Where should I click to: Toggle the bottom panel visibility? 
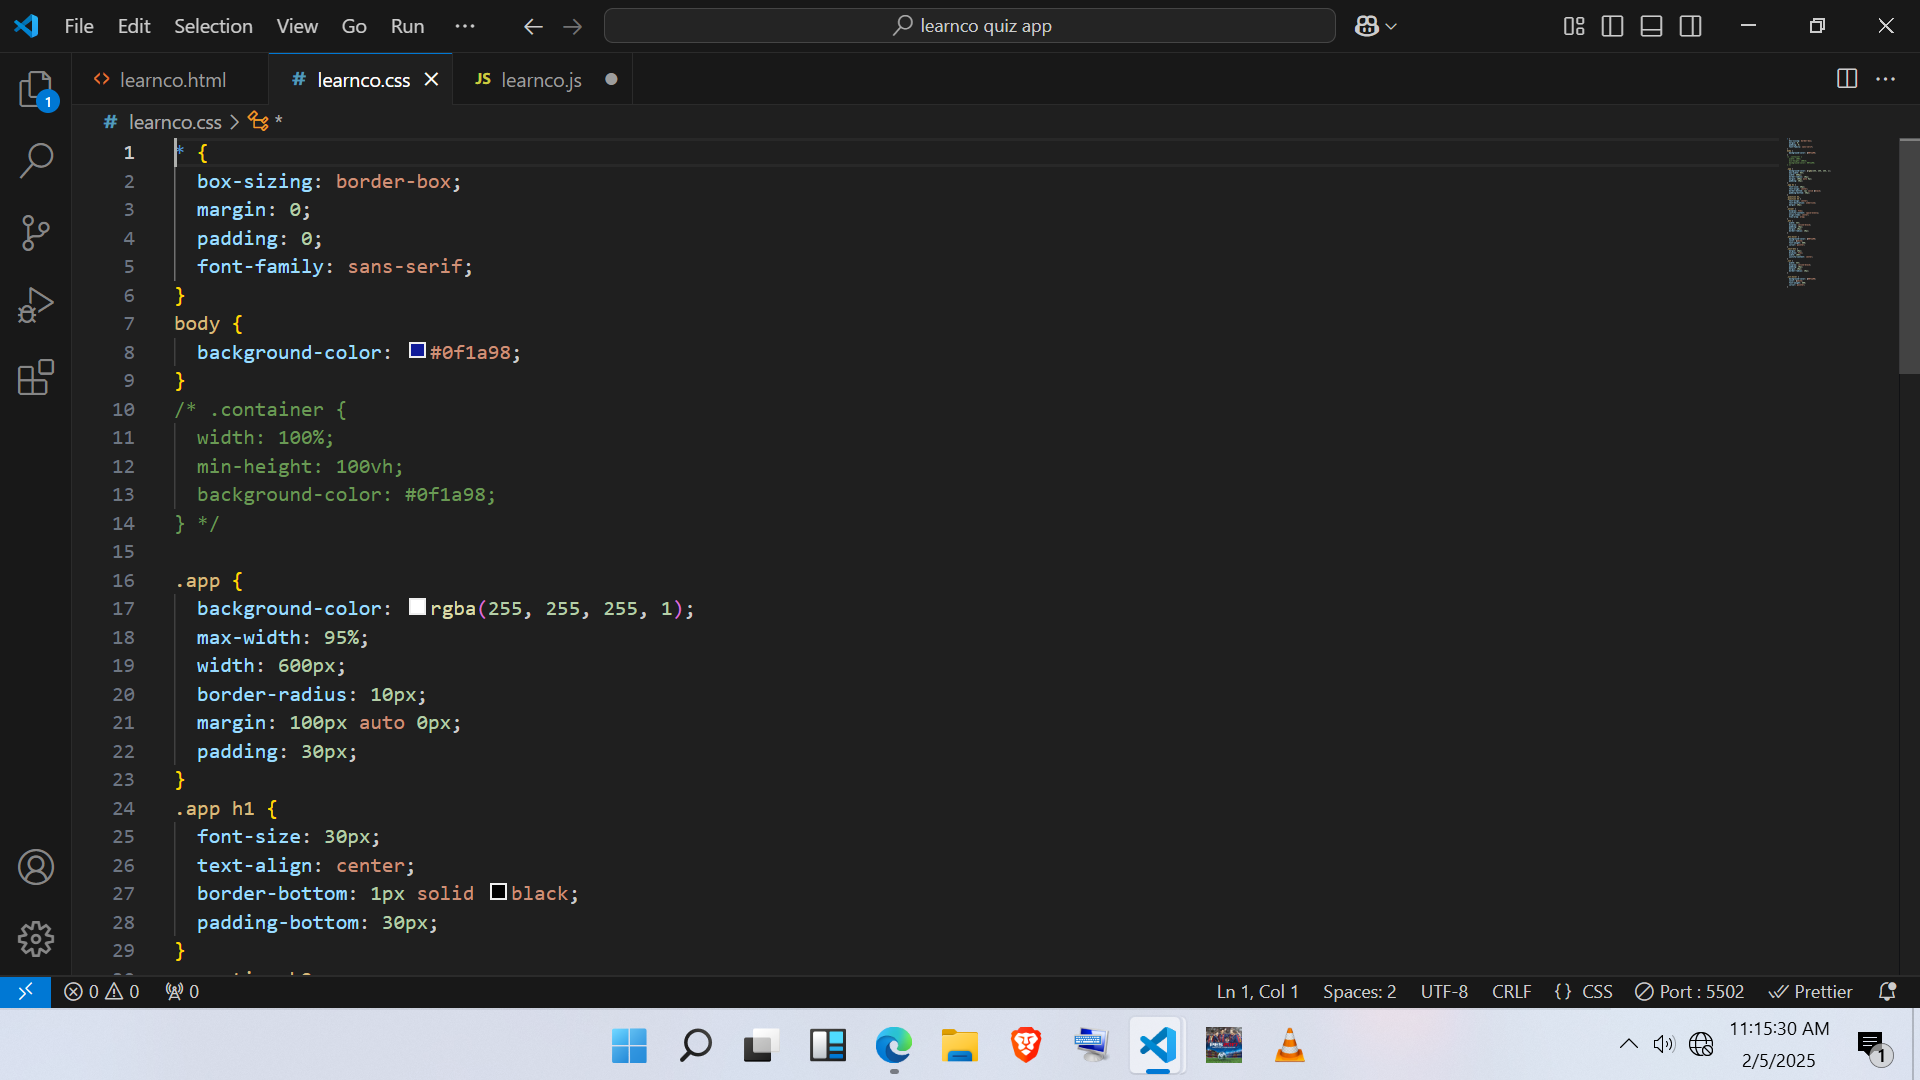click(x=1650, y=26)
